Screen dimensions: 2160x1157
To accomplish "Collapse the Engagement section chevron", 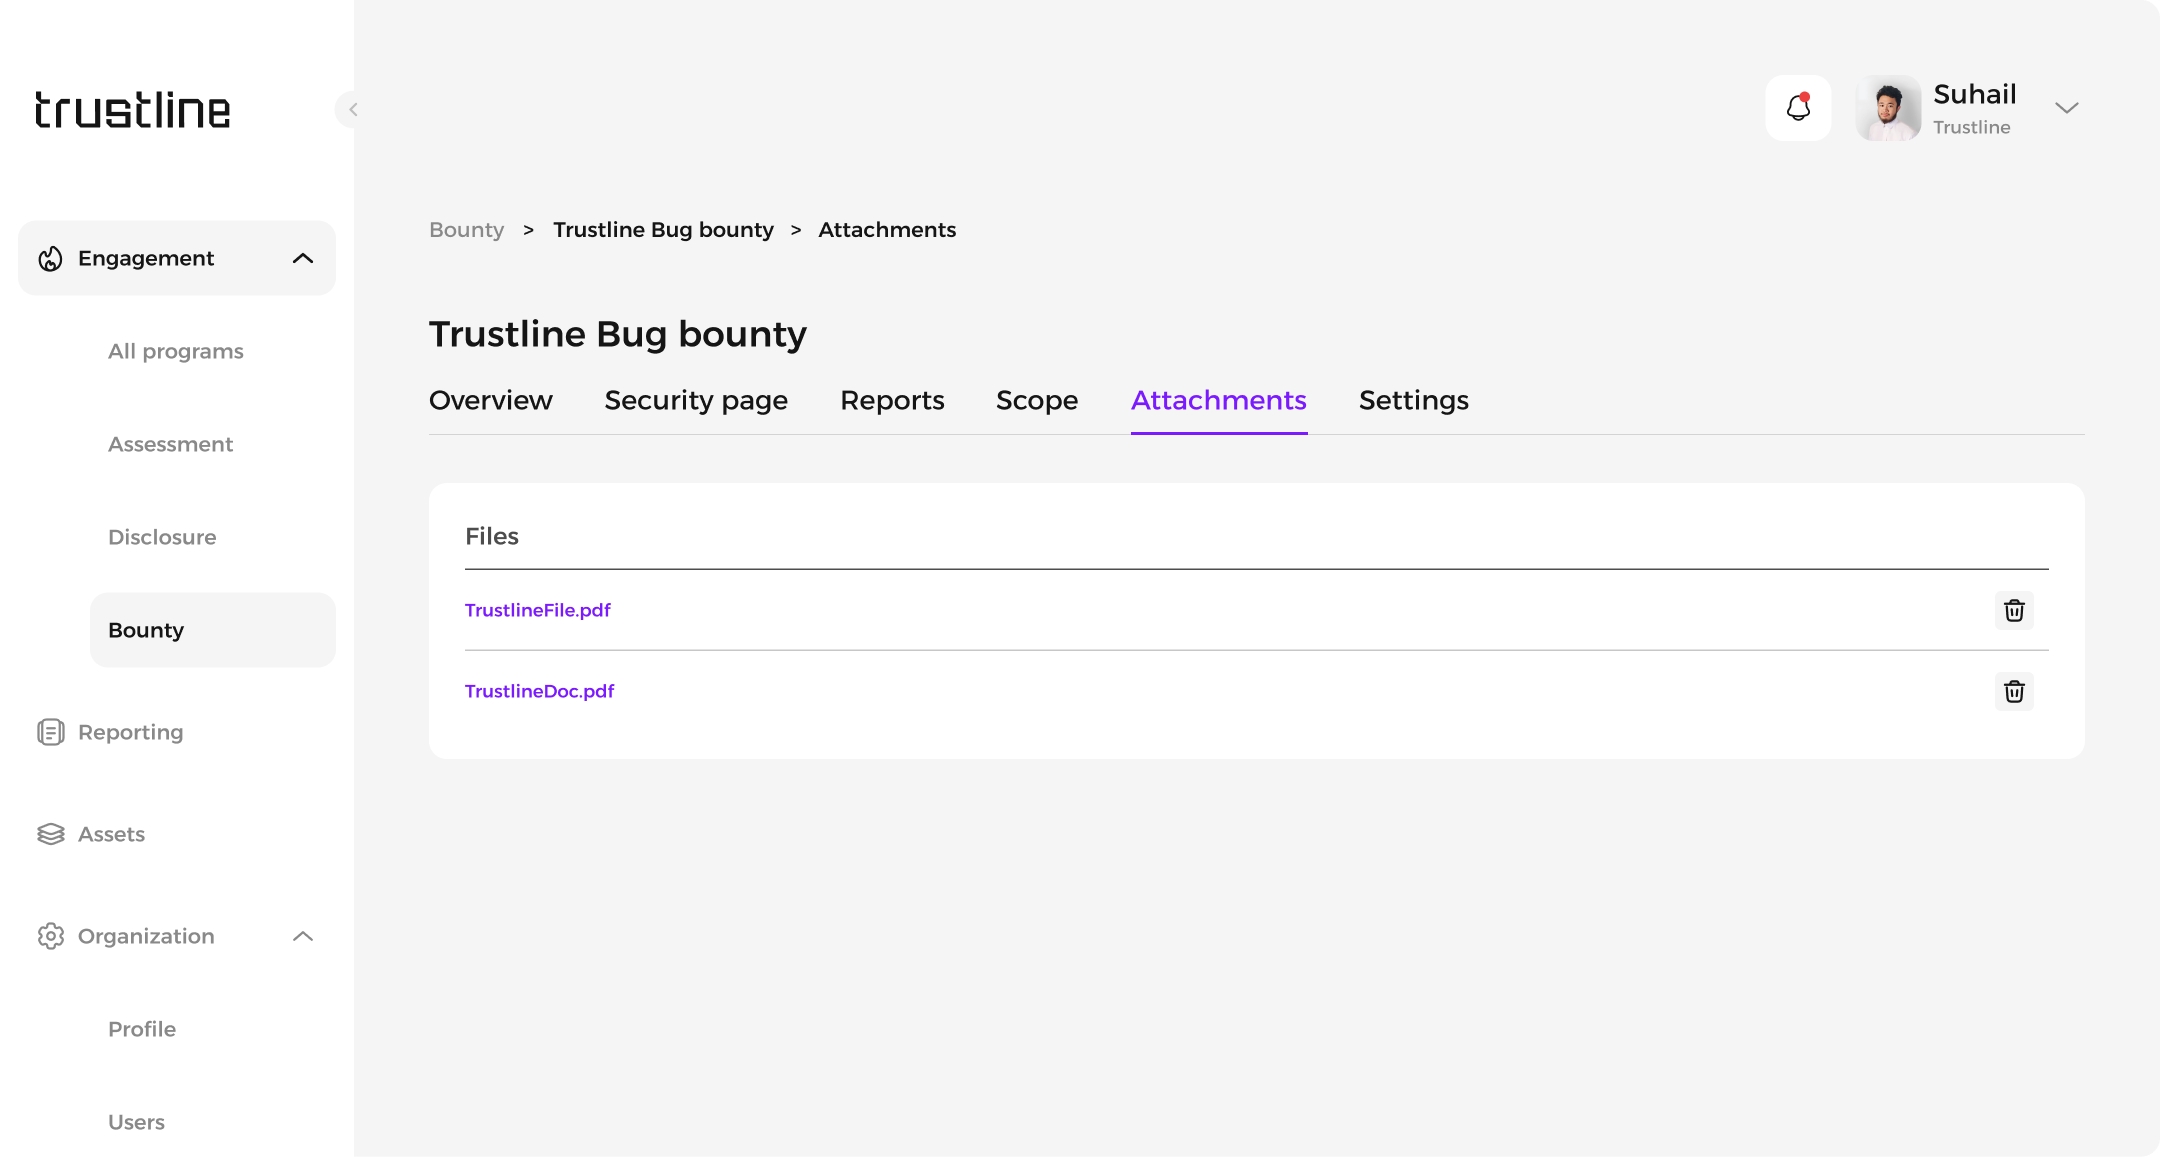I will [x=303, y=259].
